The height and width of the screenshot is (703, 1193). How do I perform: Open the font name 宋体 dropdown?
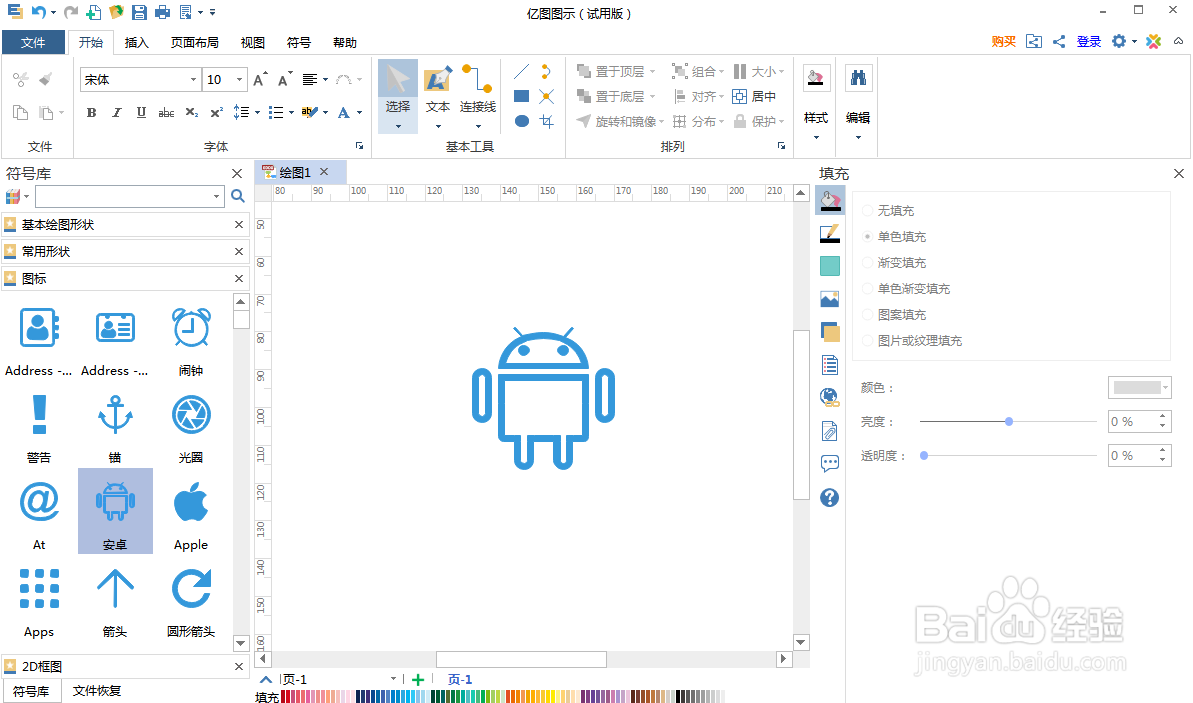click(x=193, y=79)
